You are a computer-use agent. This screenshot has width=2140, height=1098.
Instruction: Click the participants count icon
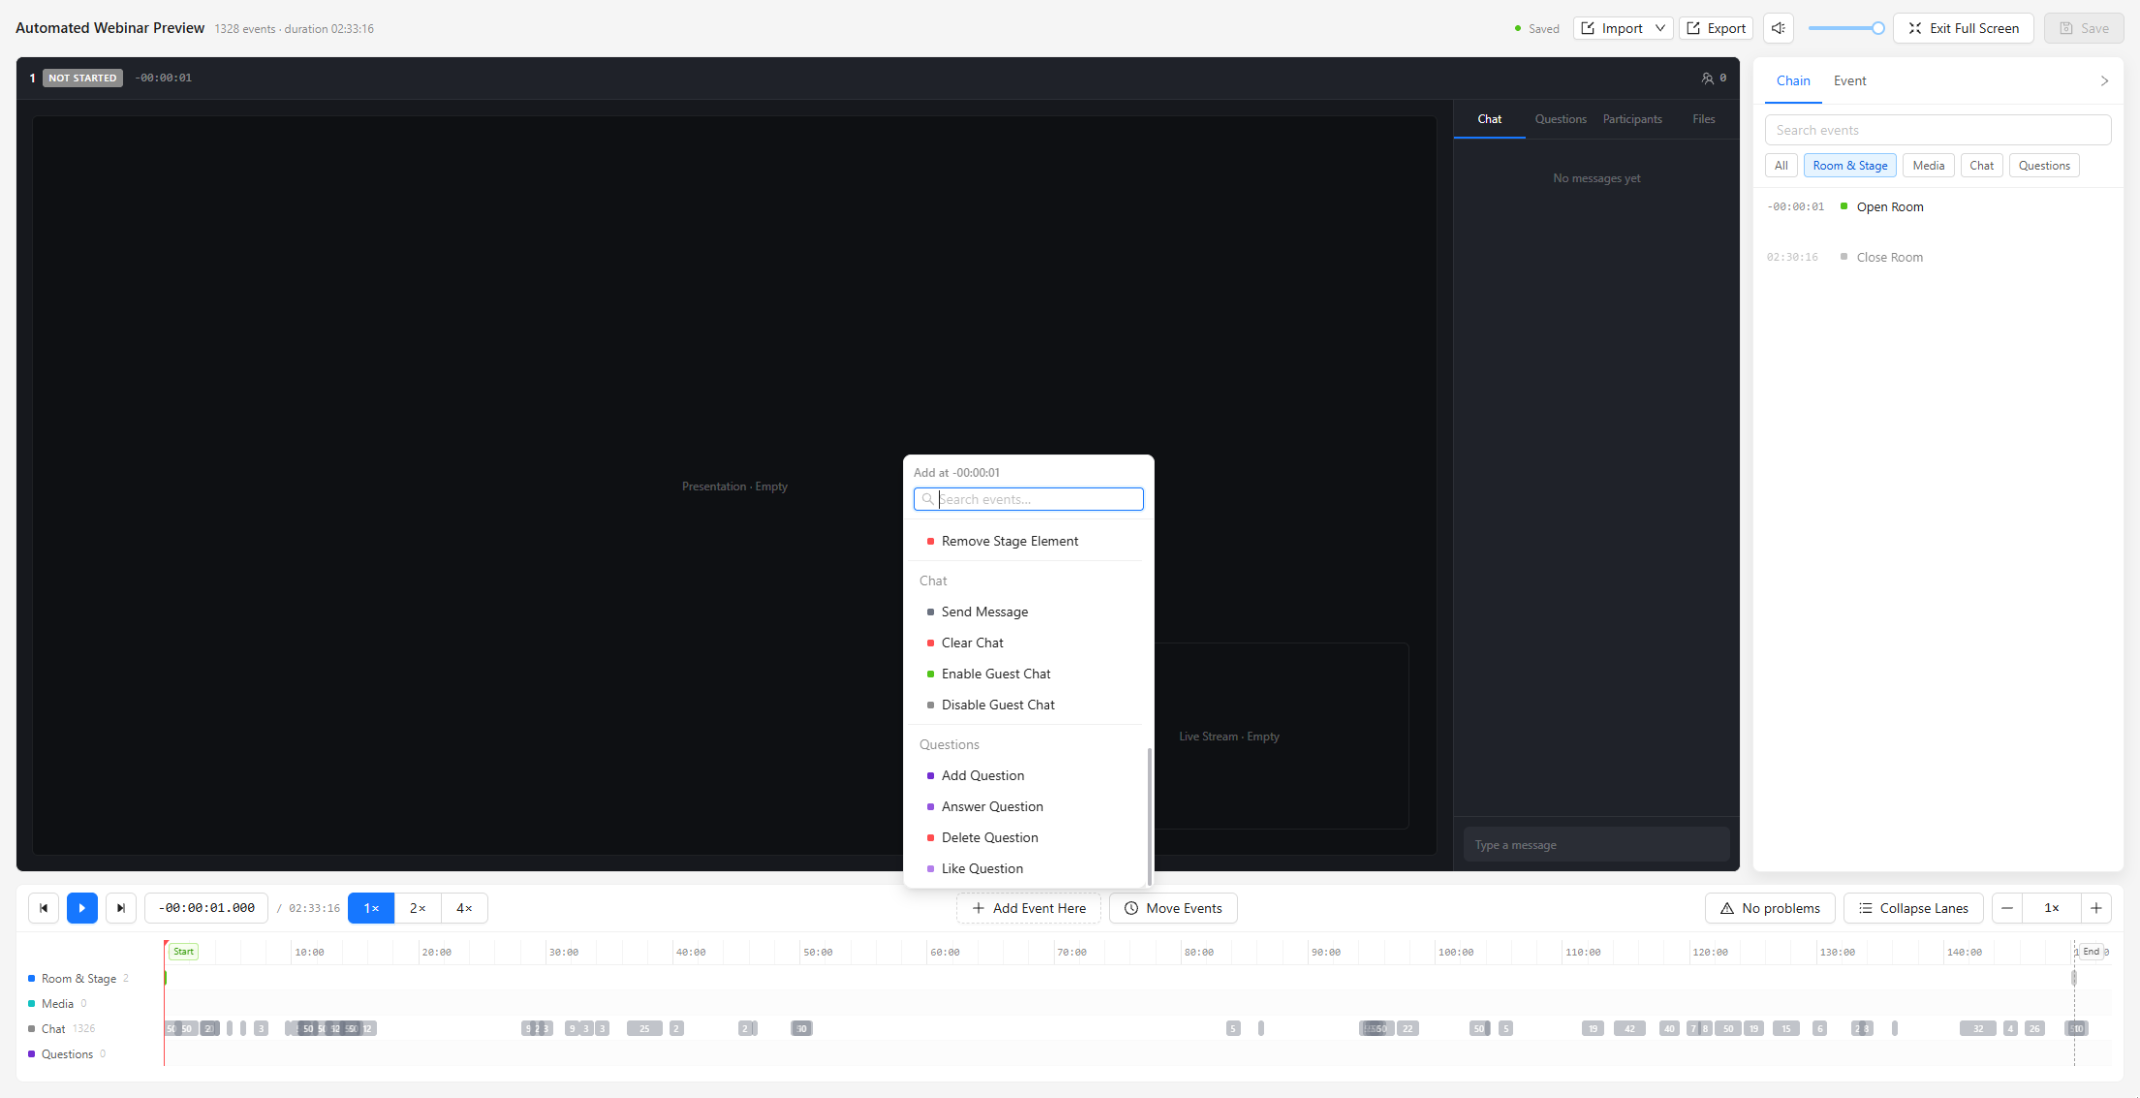click(1707, 78)
